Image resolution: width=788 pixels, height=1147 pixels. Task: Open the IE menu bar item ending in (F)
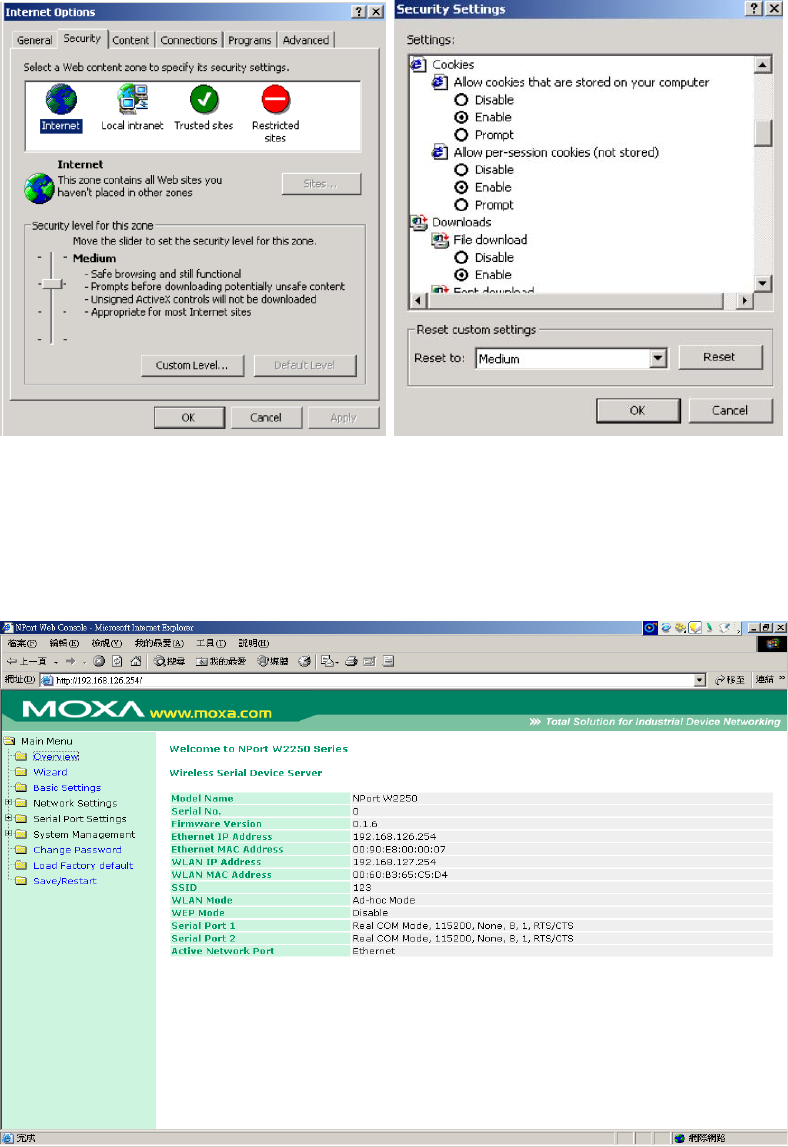22,643
